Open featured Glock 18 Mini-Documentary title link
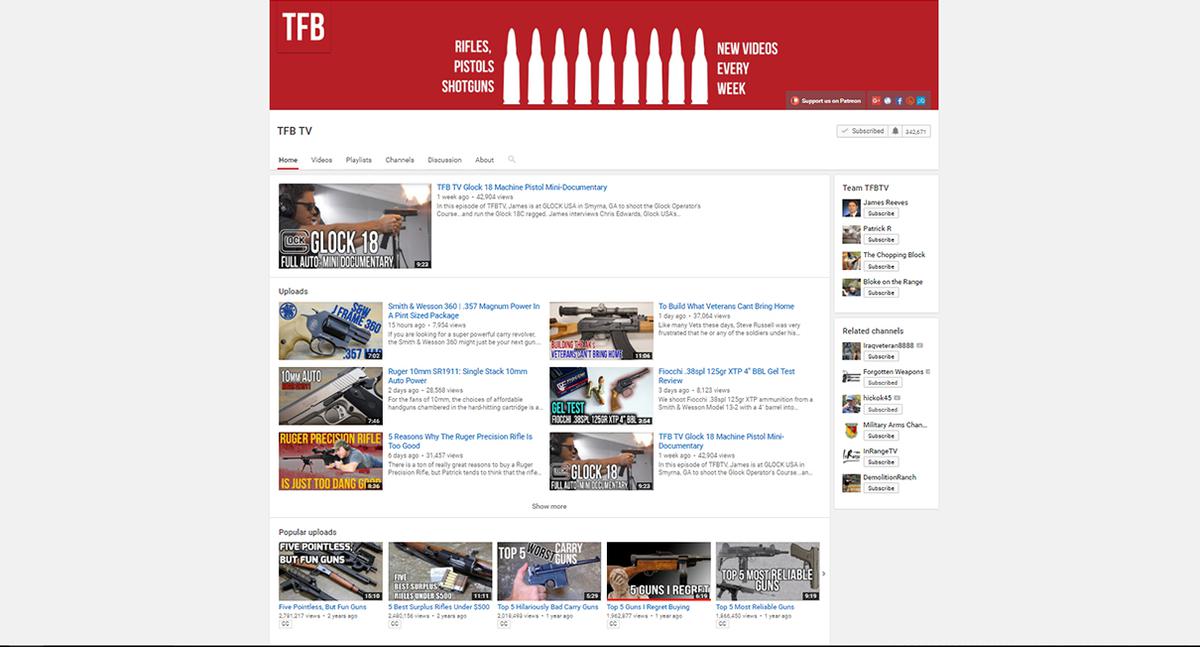The image size is (1200, 647). click(522, 187)
